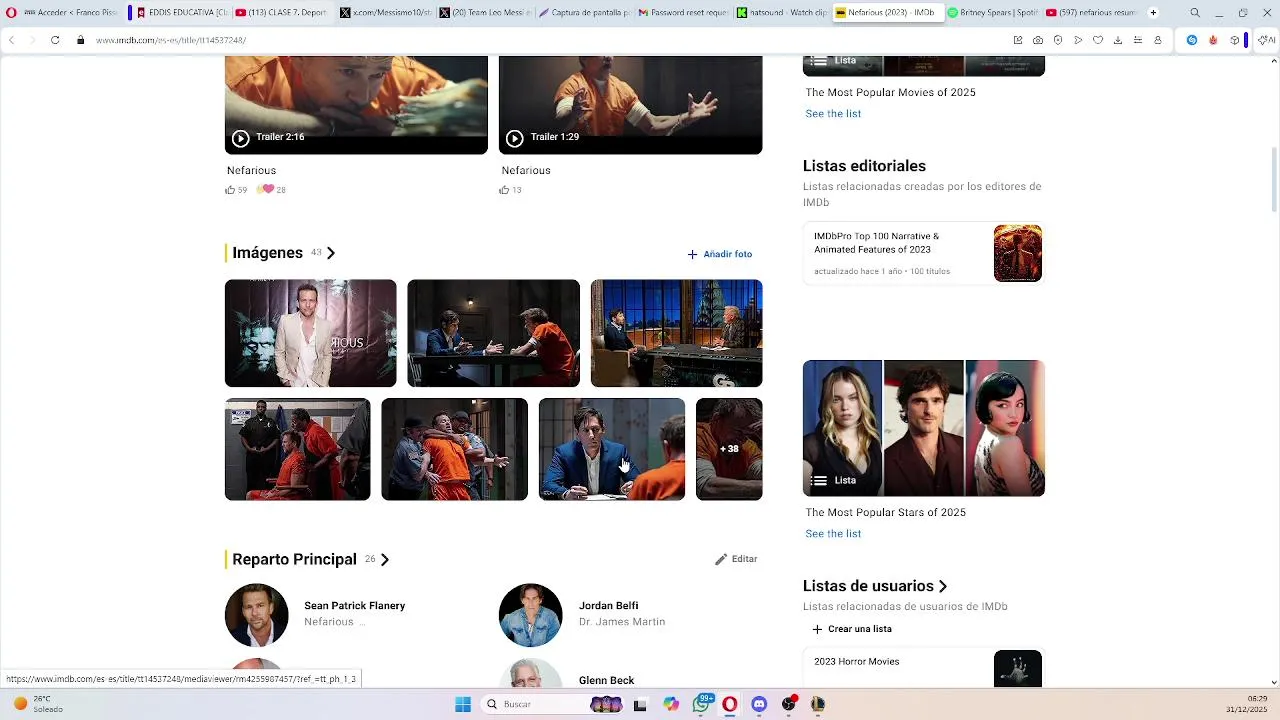The image size is (1280, 720).
Task: Click the weather widget showing 26°C Soleado
Action: [37, 704]
